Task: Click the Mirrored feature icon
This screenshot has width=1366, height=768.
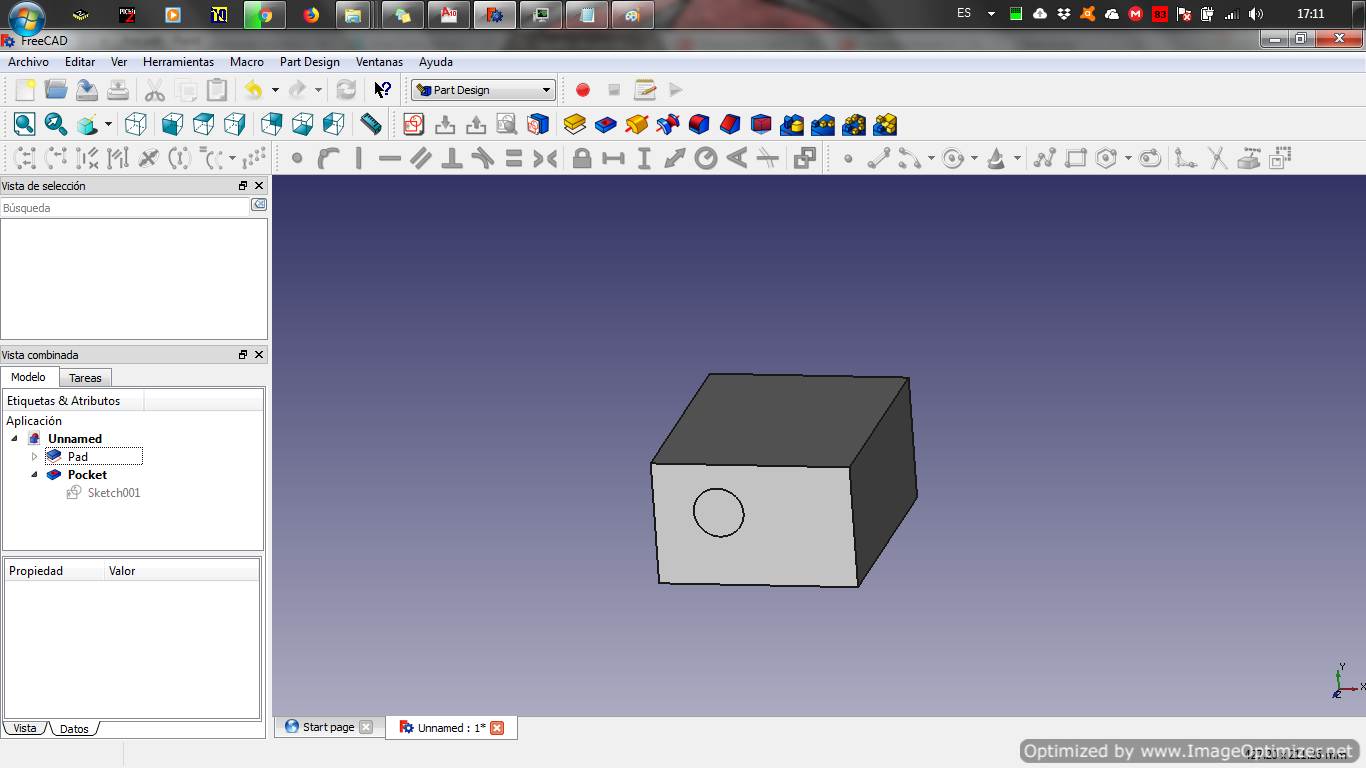Action: pyautogui.click(x=791, y=124)
